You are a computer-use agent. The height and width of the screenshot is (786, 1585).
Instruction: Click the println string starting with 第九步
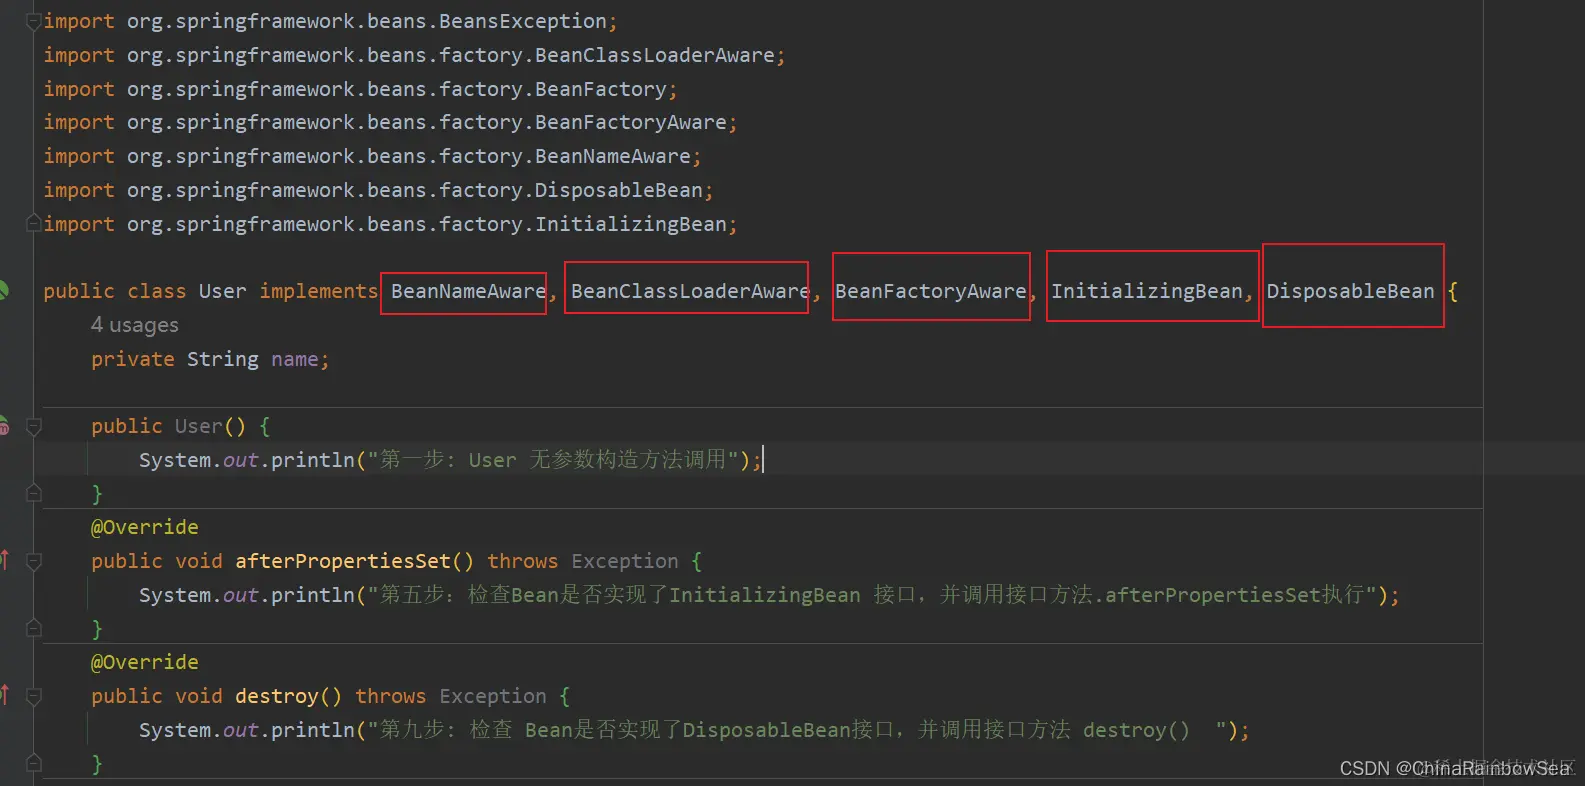pyautogui.click(x=797, y=730)
